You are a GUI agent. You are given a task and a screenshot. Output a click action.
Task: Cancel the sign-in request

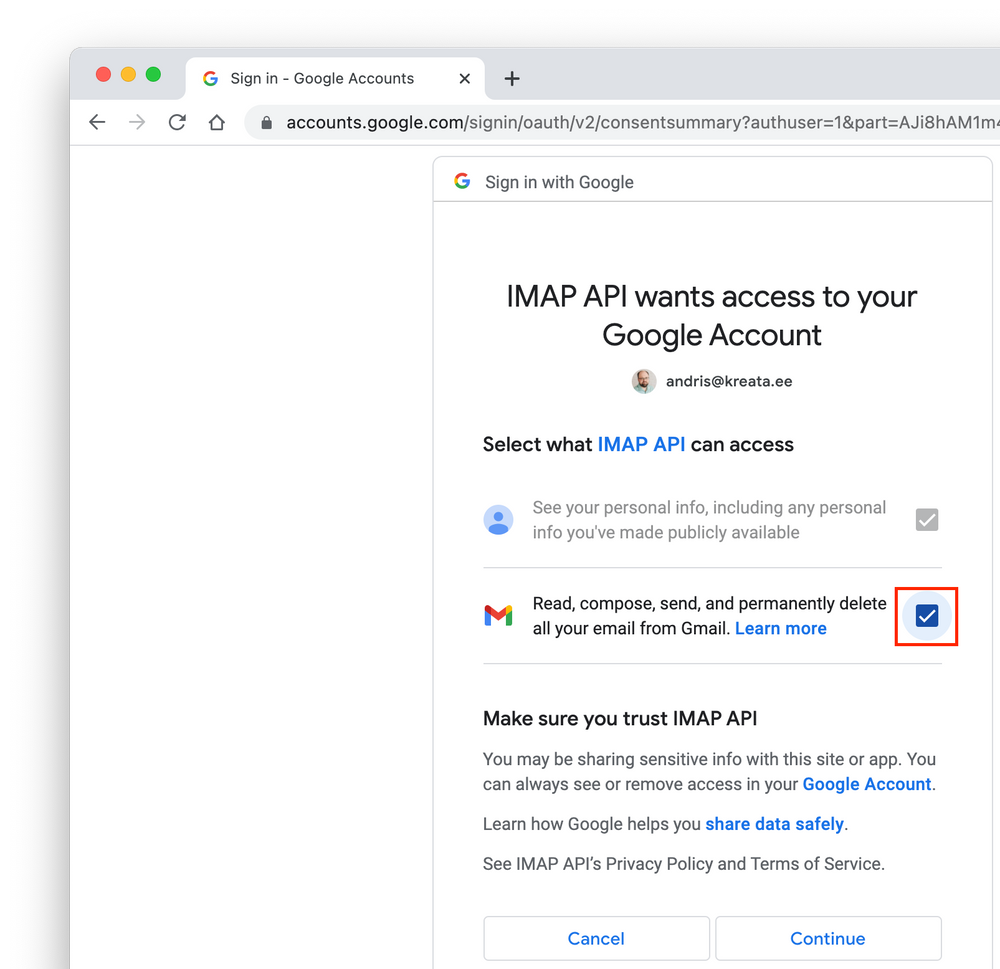pos(596,938)
